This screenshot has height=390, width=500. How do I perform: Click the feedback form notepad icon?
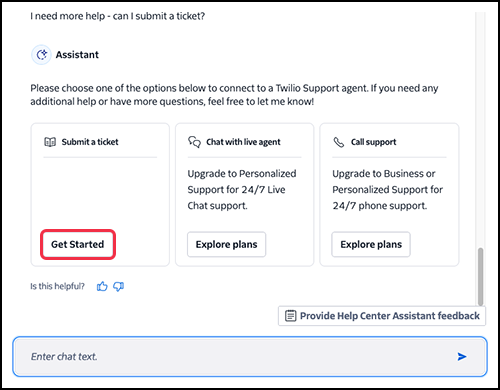tap(290, 316)
